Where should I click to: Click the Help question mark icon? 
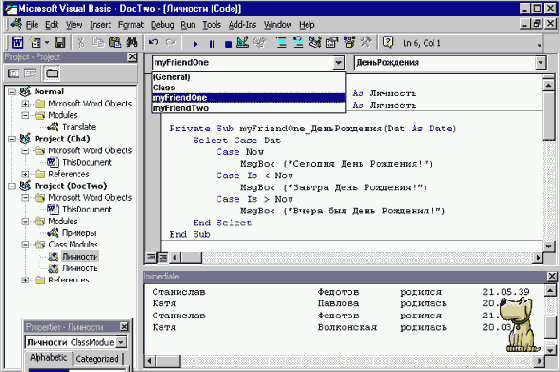pyautogui.click(x=388, y=43)
